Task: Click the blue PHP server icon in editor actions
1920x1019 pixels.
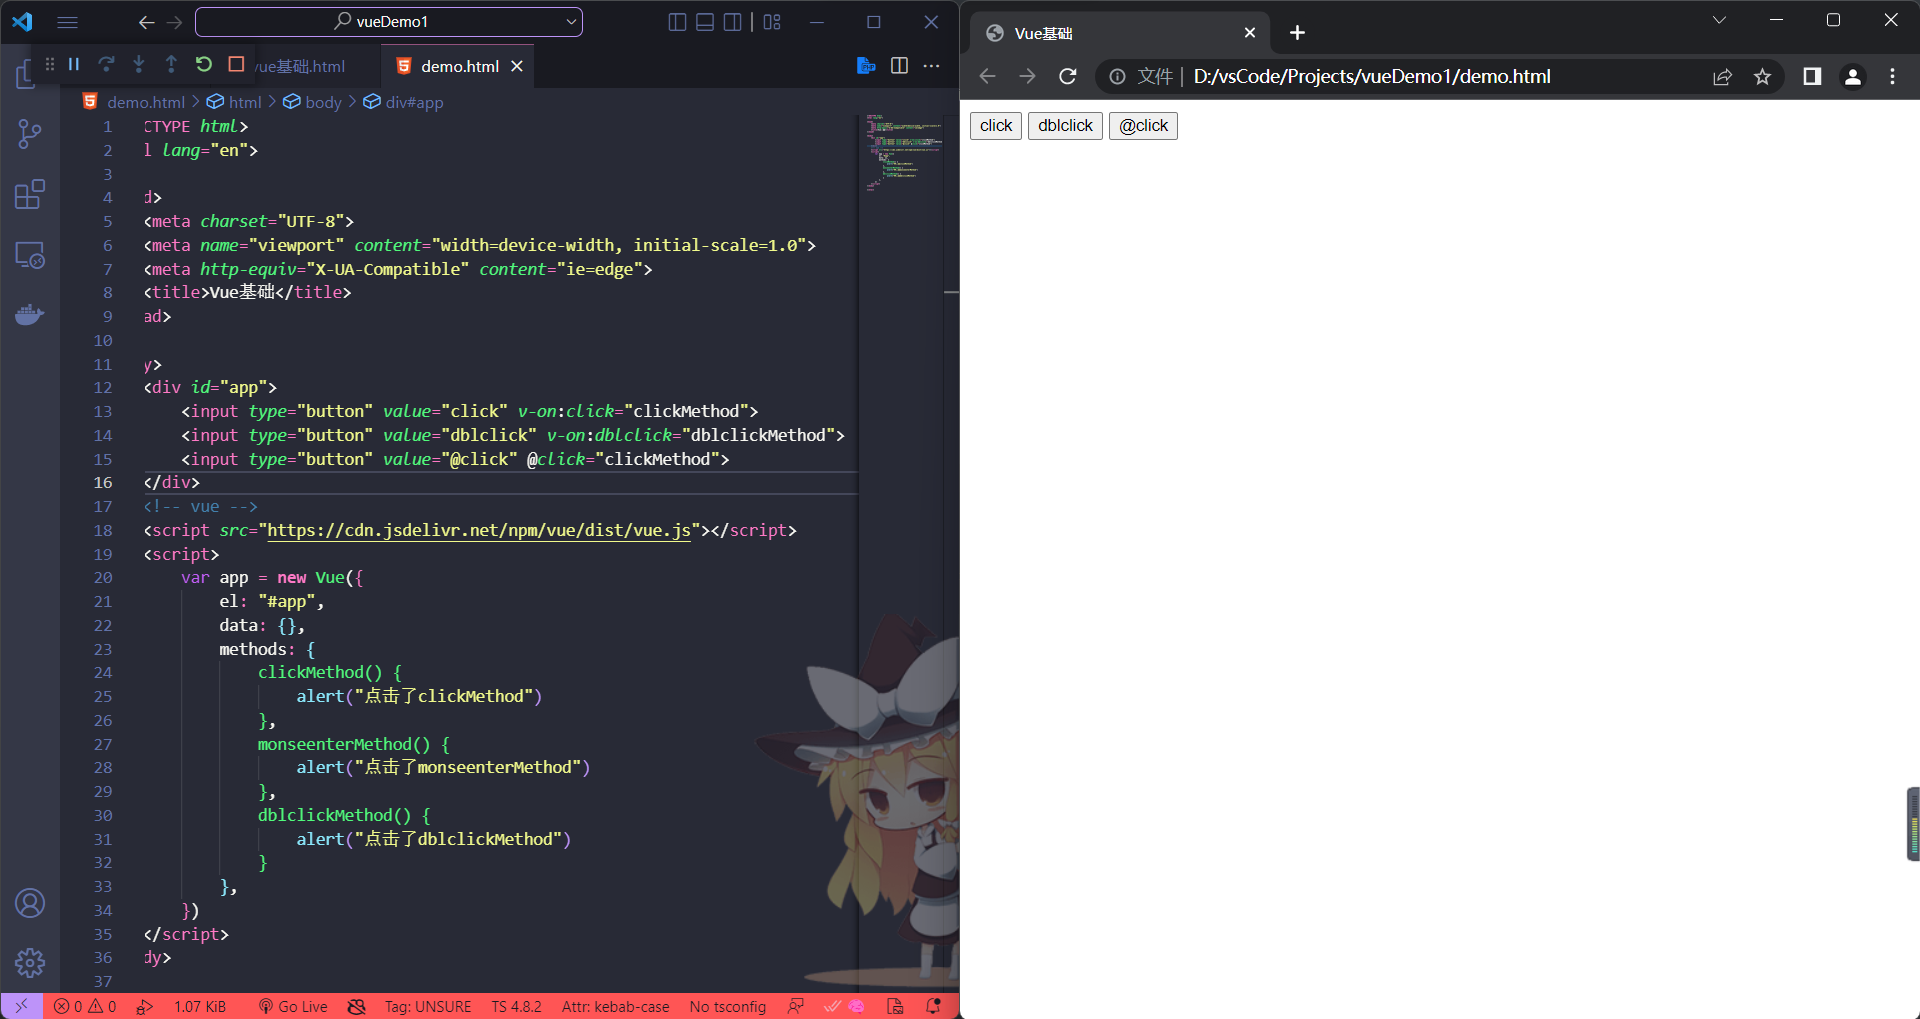Action: click(866, 66)
